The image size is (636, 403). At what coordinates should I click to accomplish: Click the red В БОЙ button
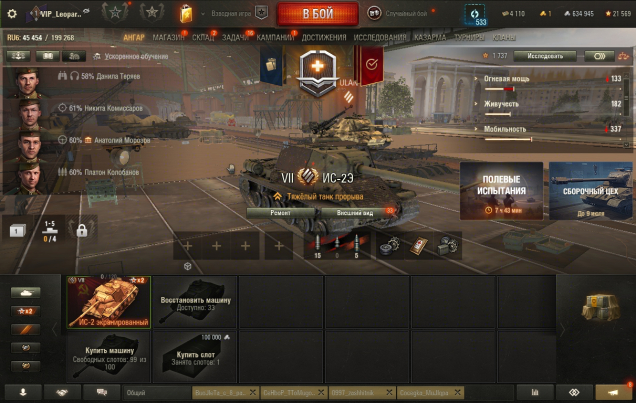click(318, 13)
